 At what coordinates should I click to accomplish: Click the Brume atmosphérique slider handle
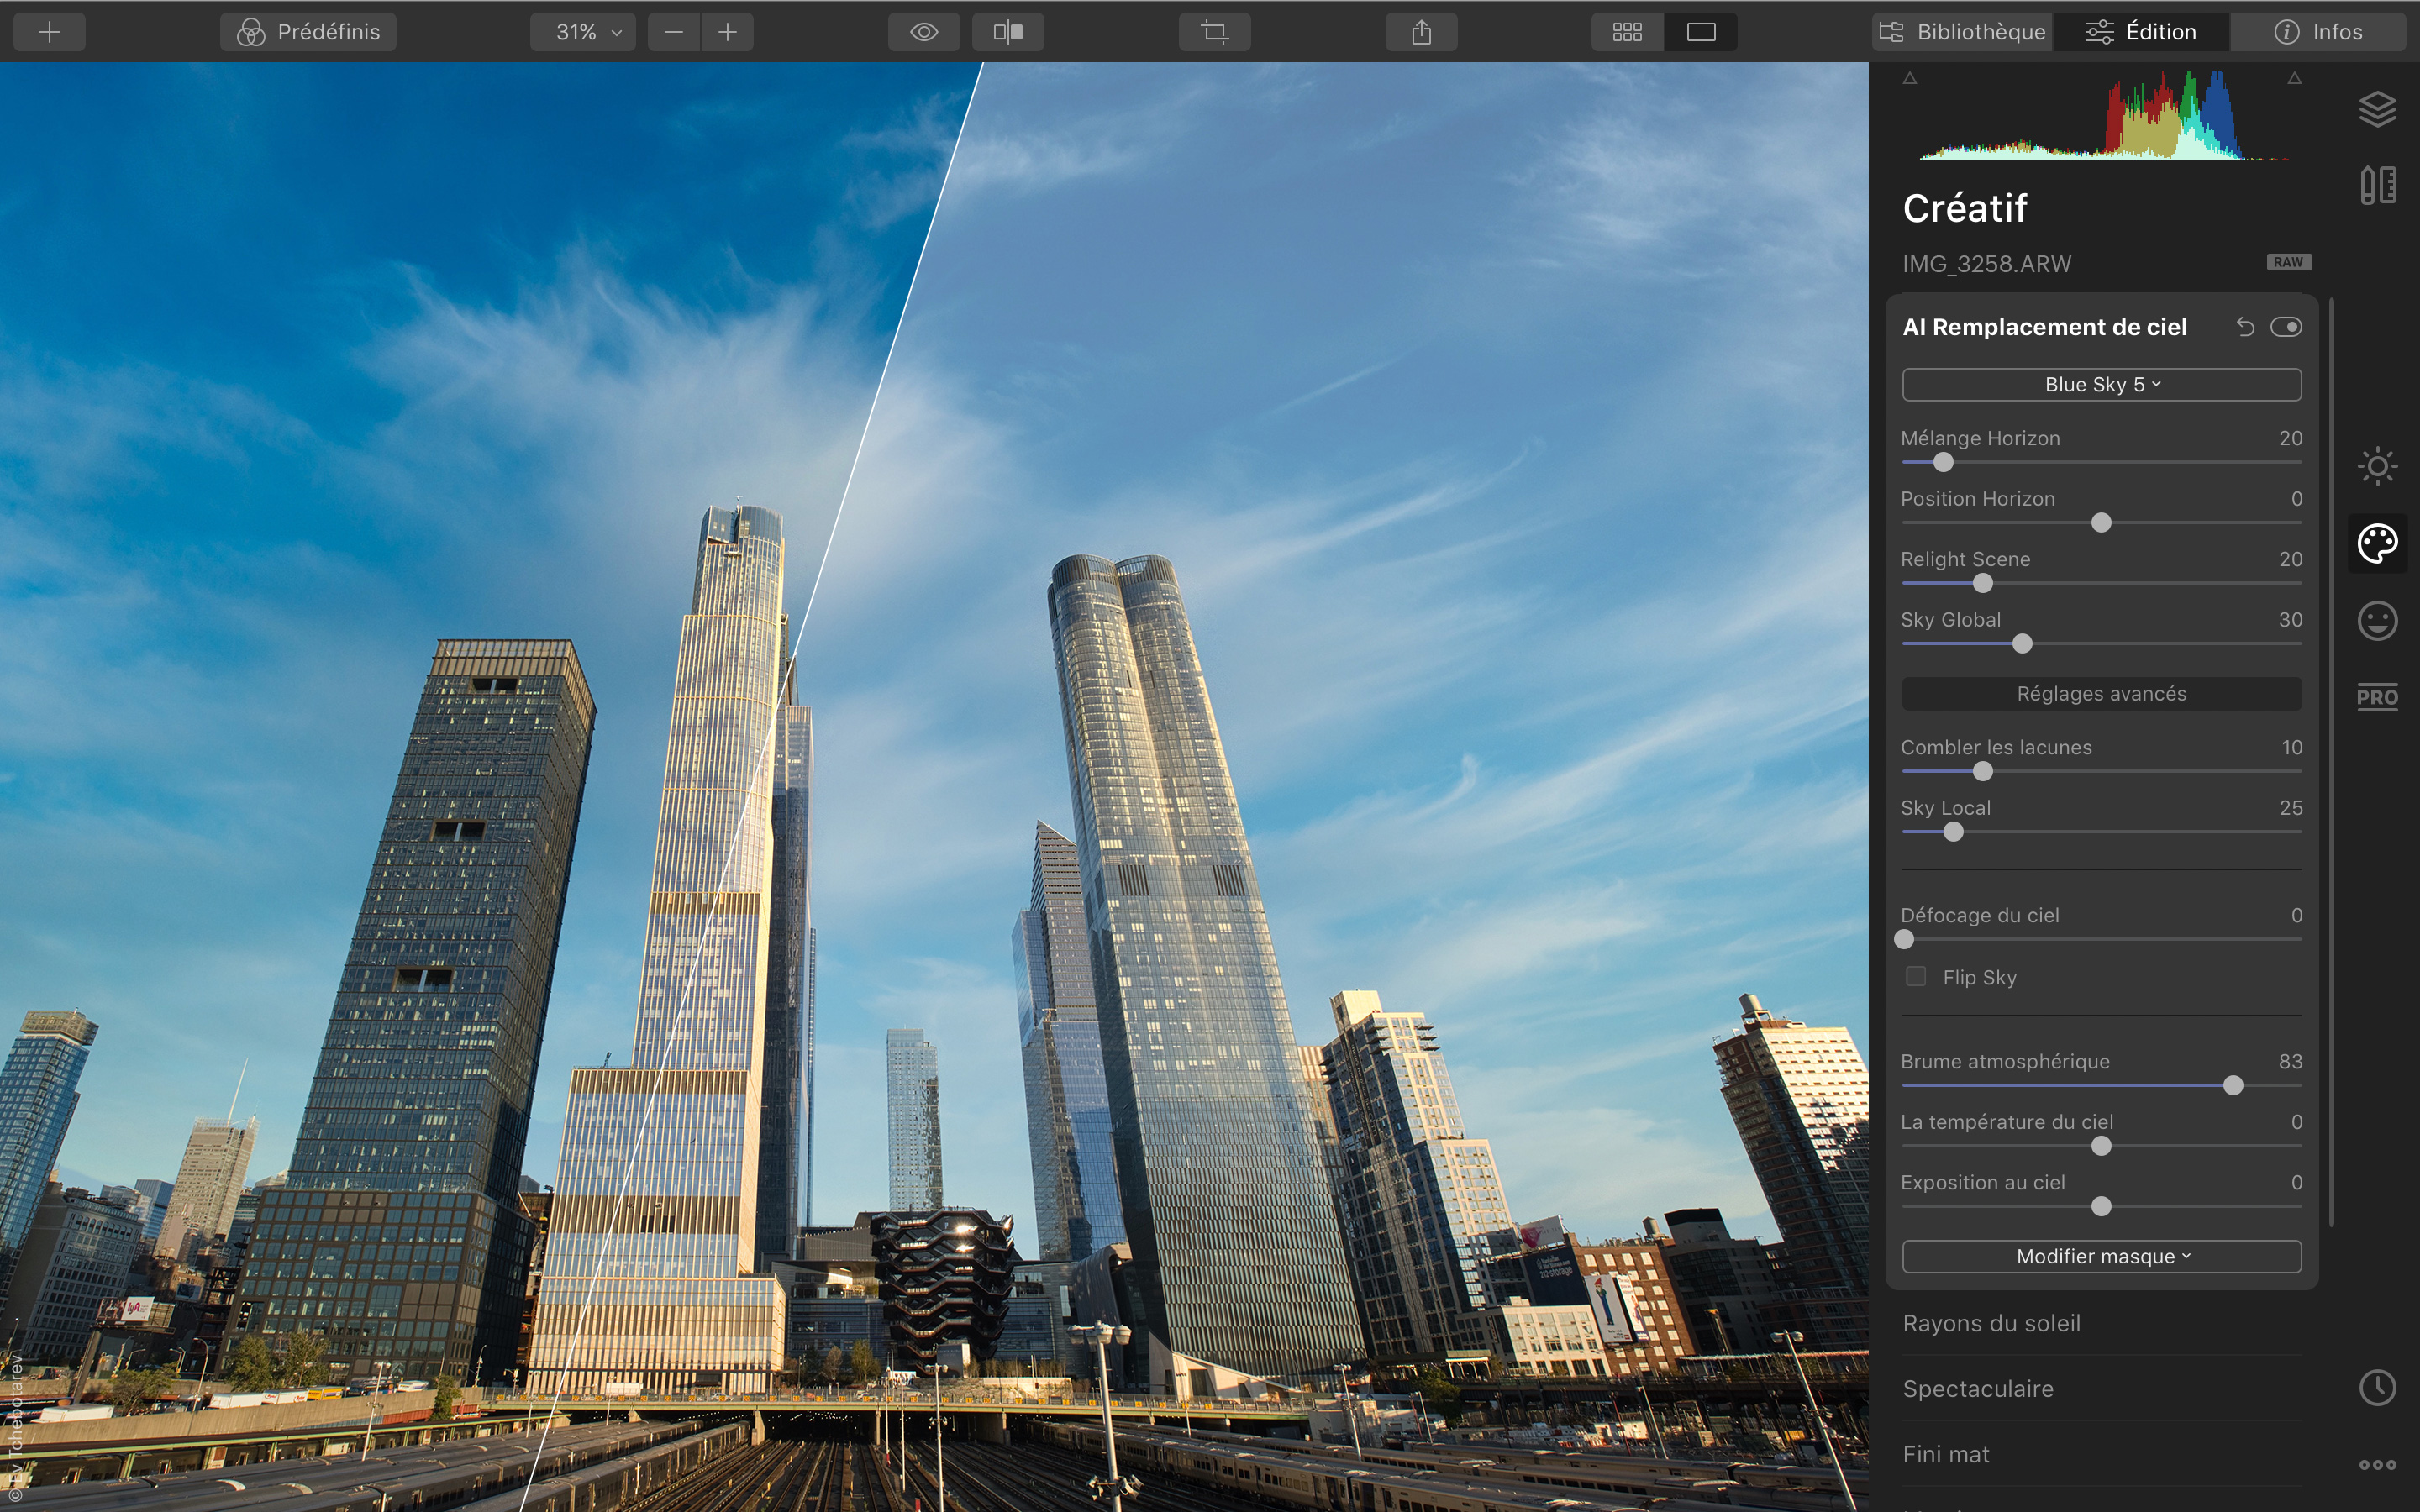click(x=2232, y=1086)
